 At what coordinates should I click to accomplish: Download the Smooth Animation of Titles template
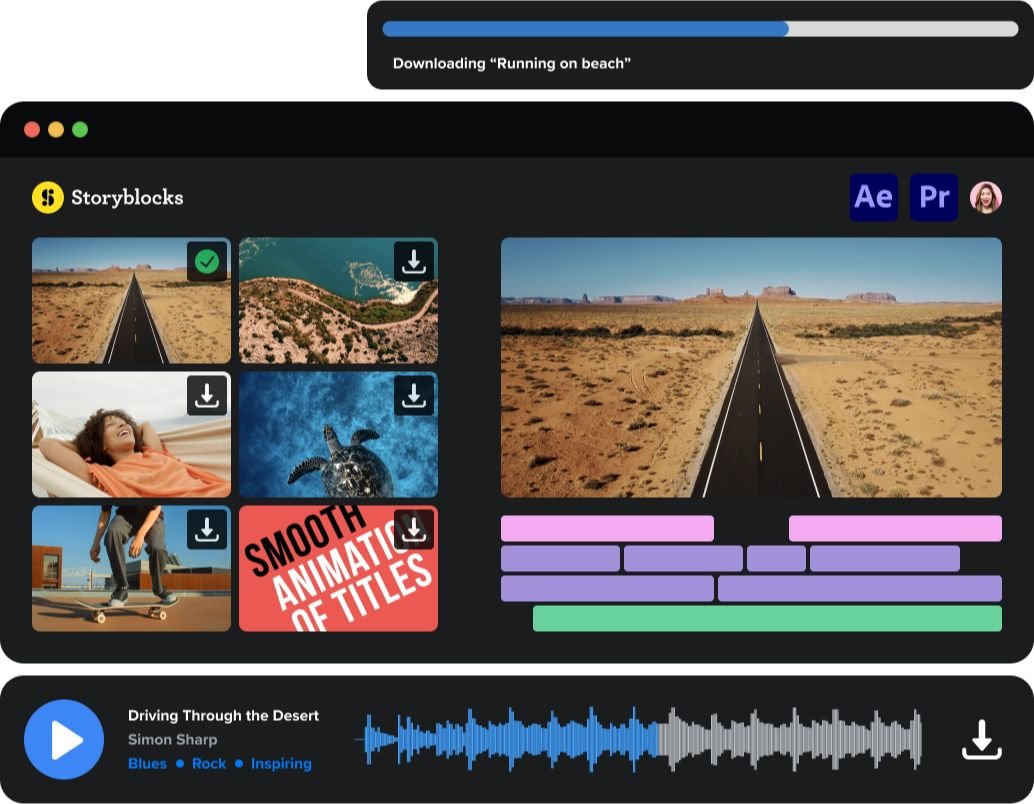pyautogui.click(x=413, y=530)
